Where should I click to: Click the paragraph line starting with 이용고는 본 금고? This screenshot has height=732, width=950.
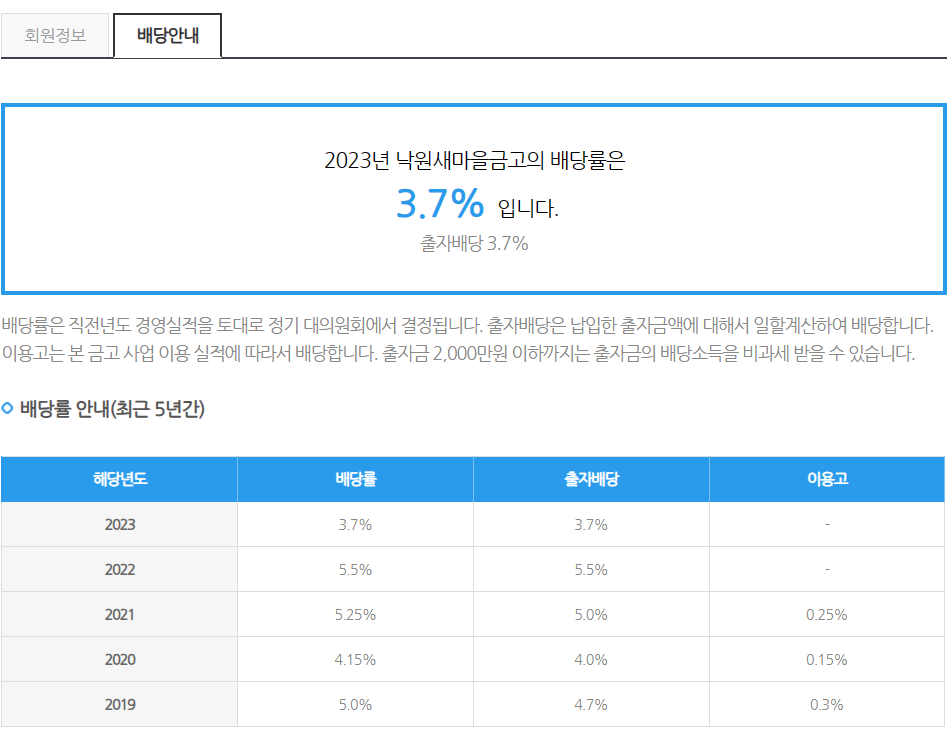click(x=459, y=353)
